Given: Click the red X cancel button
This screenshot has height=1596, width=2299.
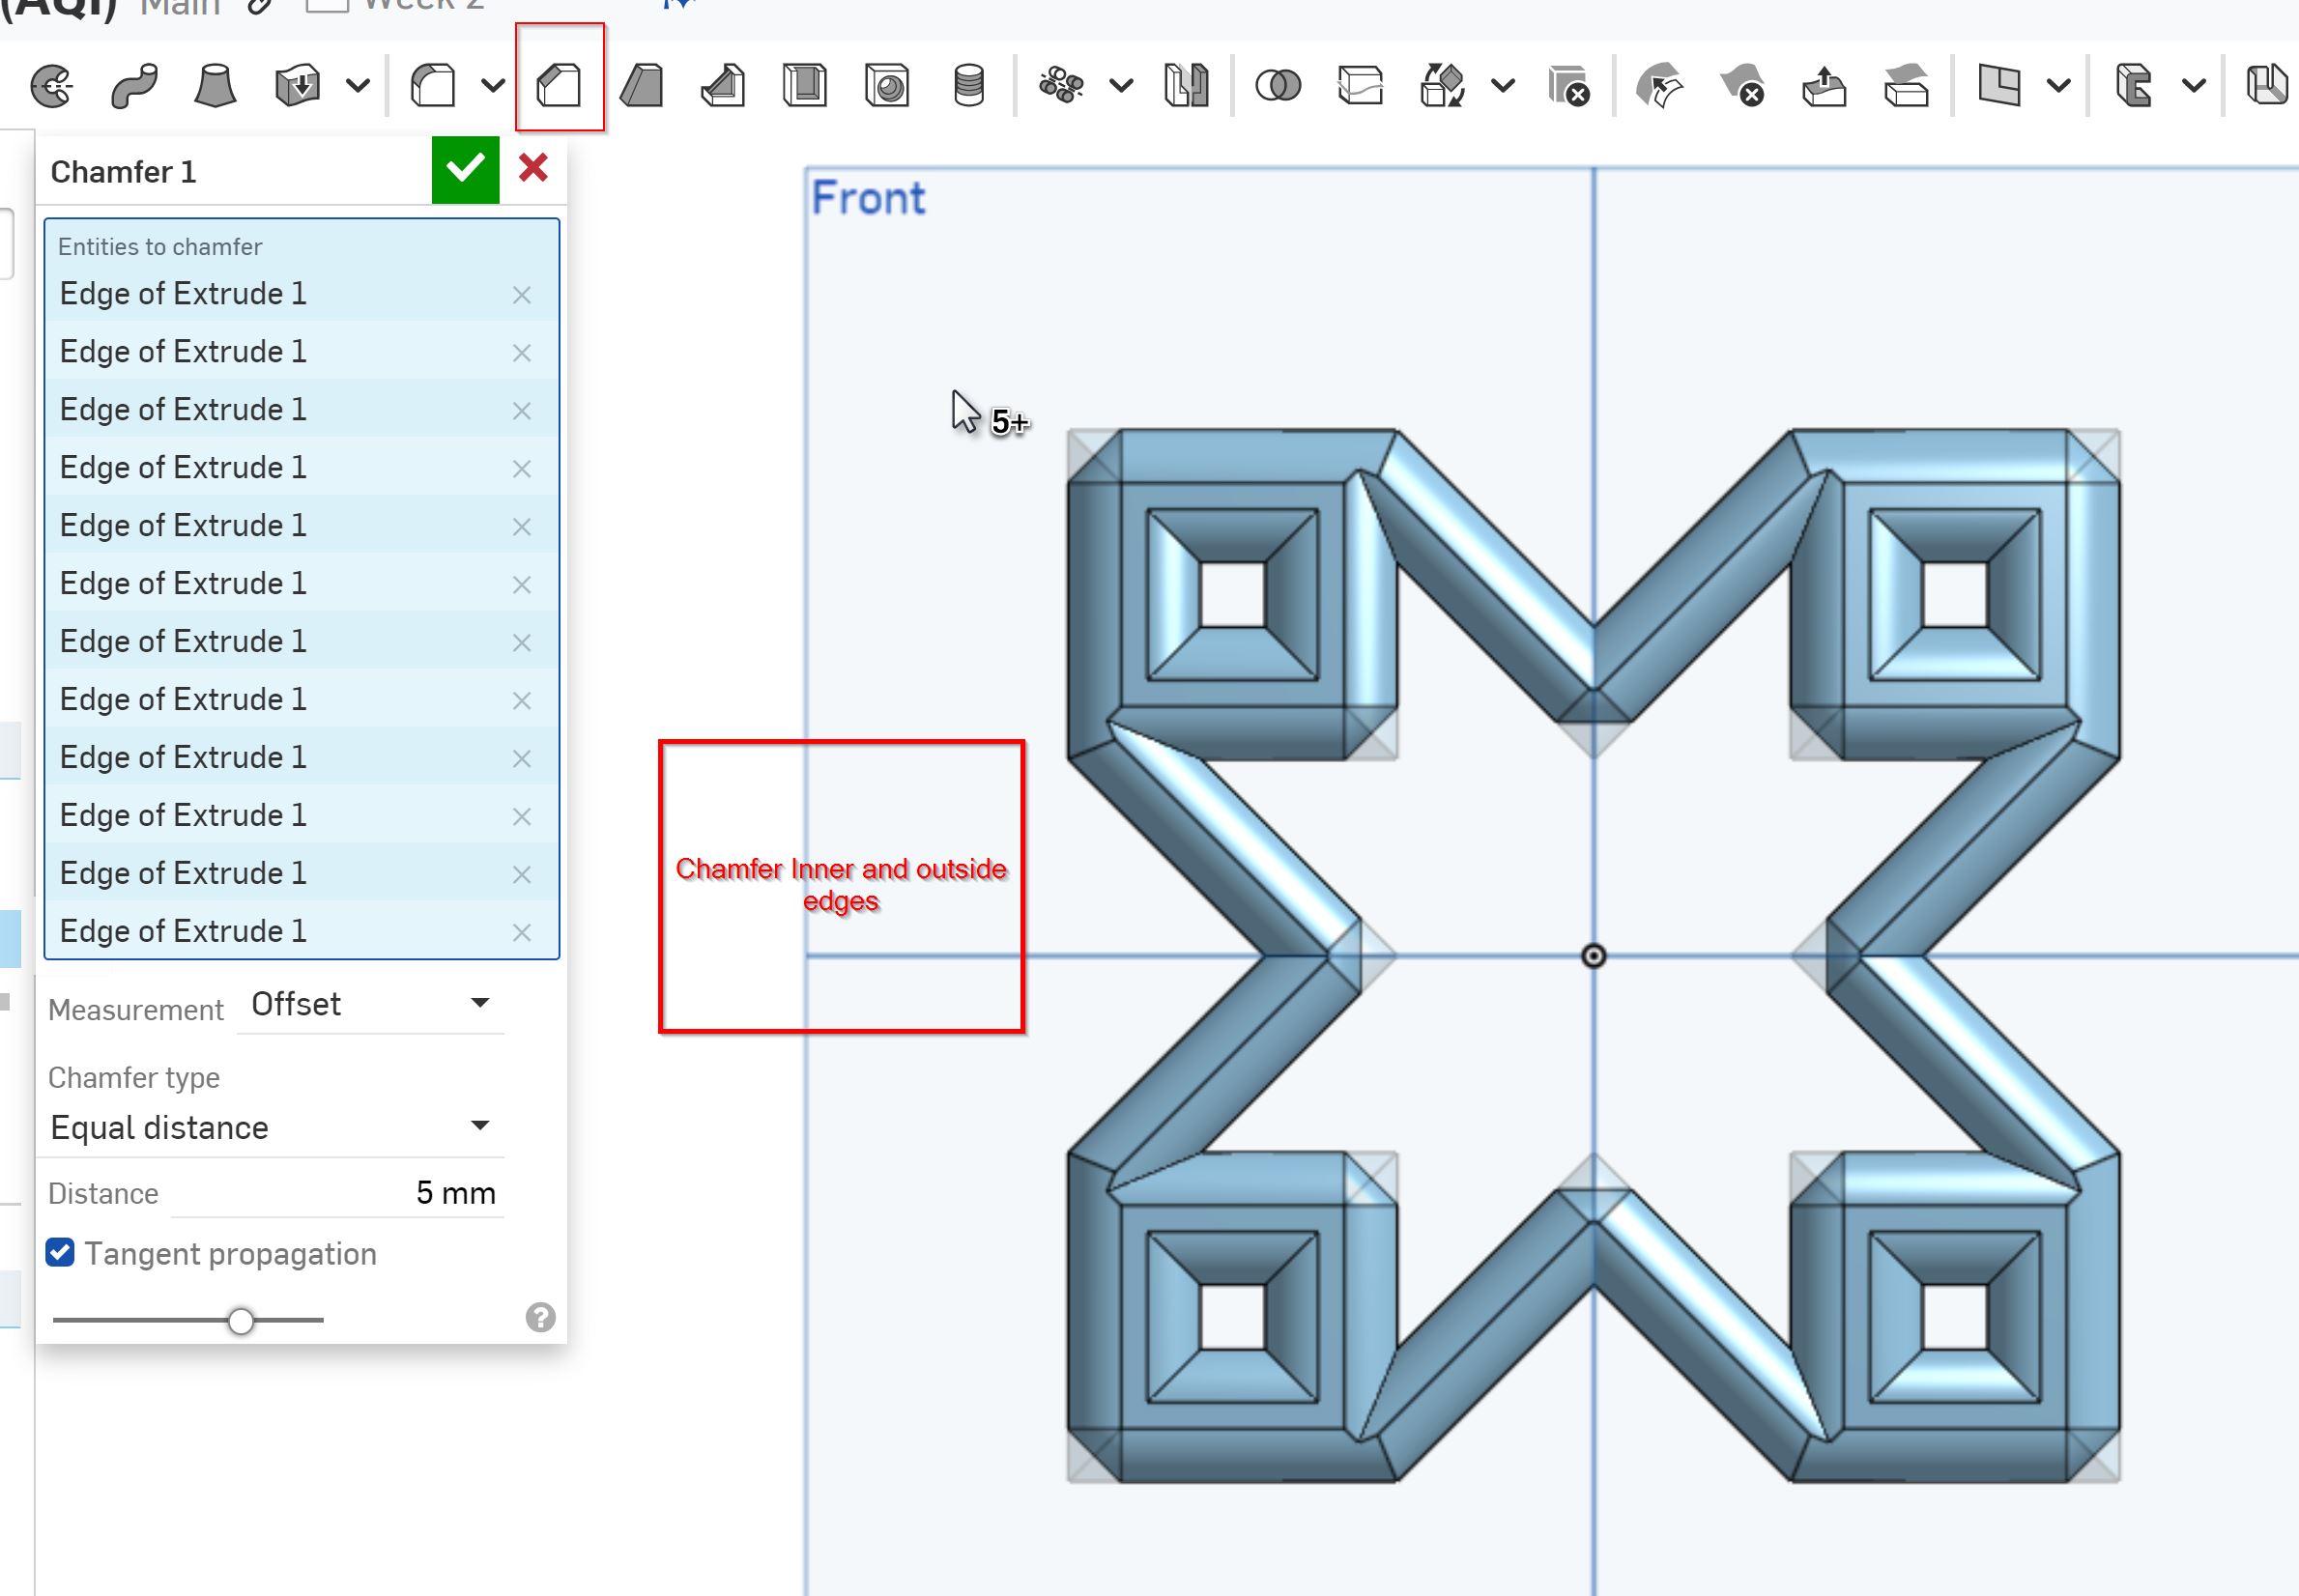Looking at the screenshot, I should [x=532, y=168].
